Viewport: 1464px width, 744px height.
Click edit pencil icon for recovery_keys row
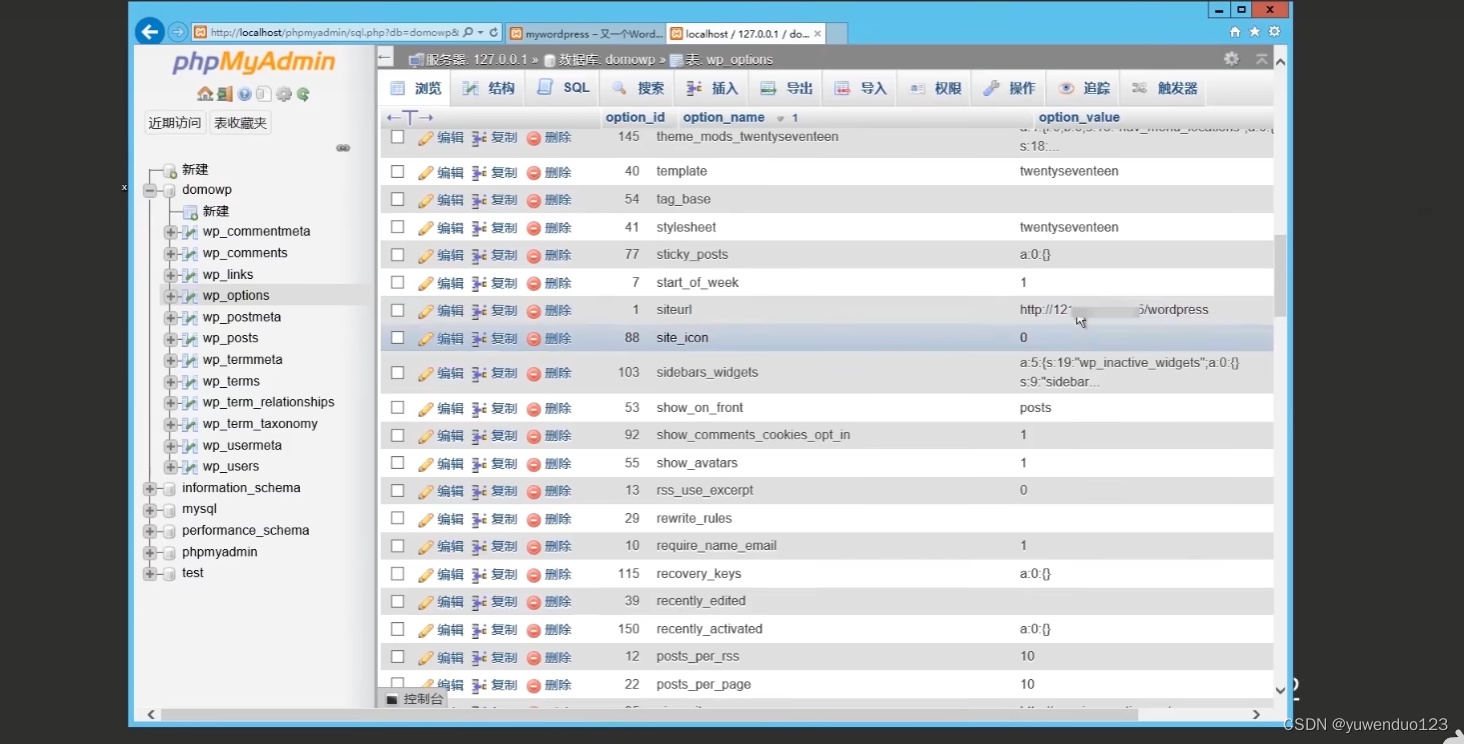click(x=426, y=574)
